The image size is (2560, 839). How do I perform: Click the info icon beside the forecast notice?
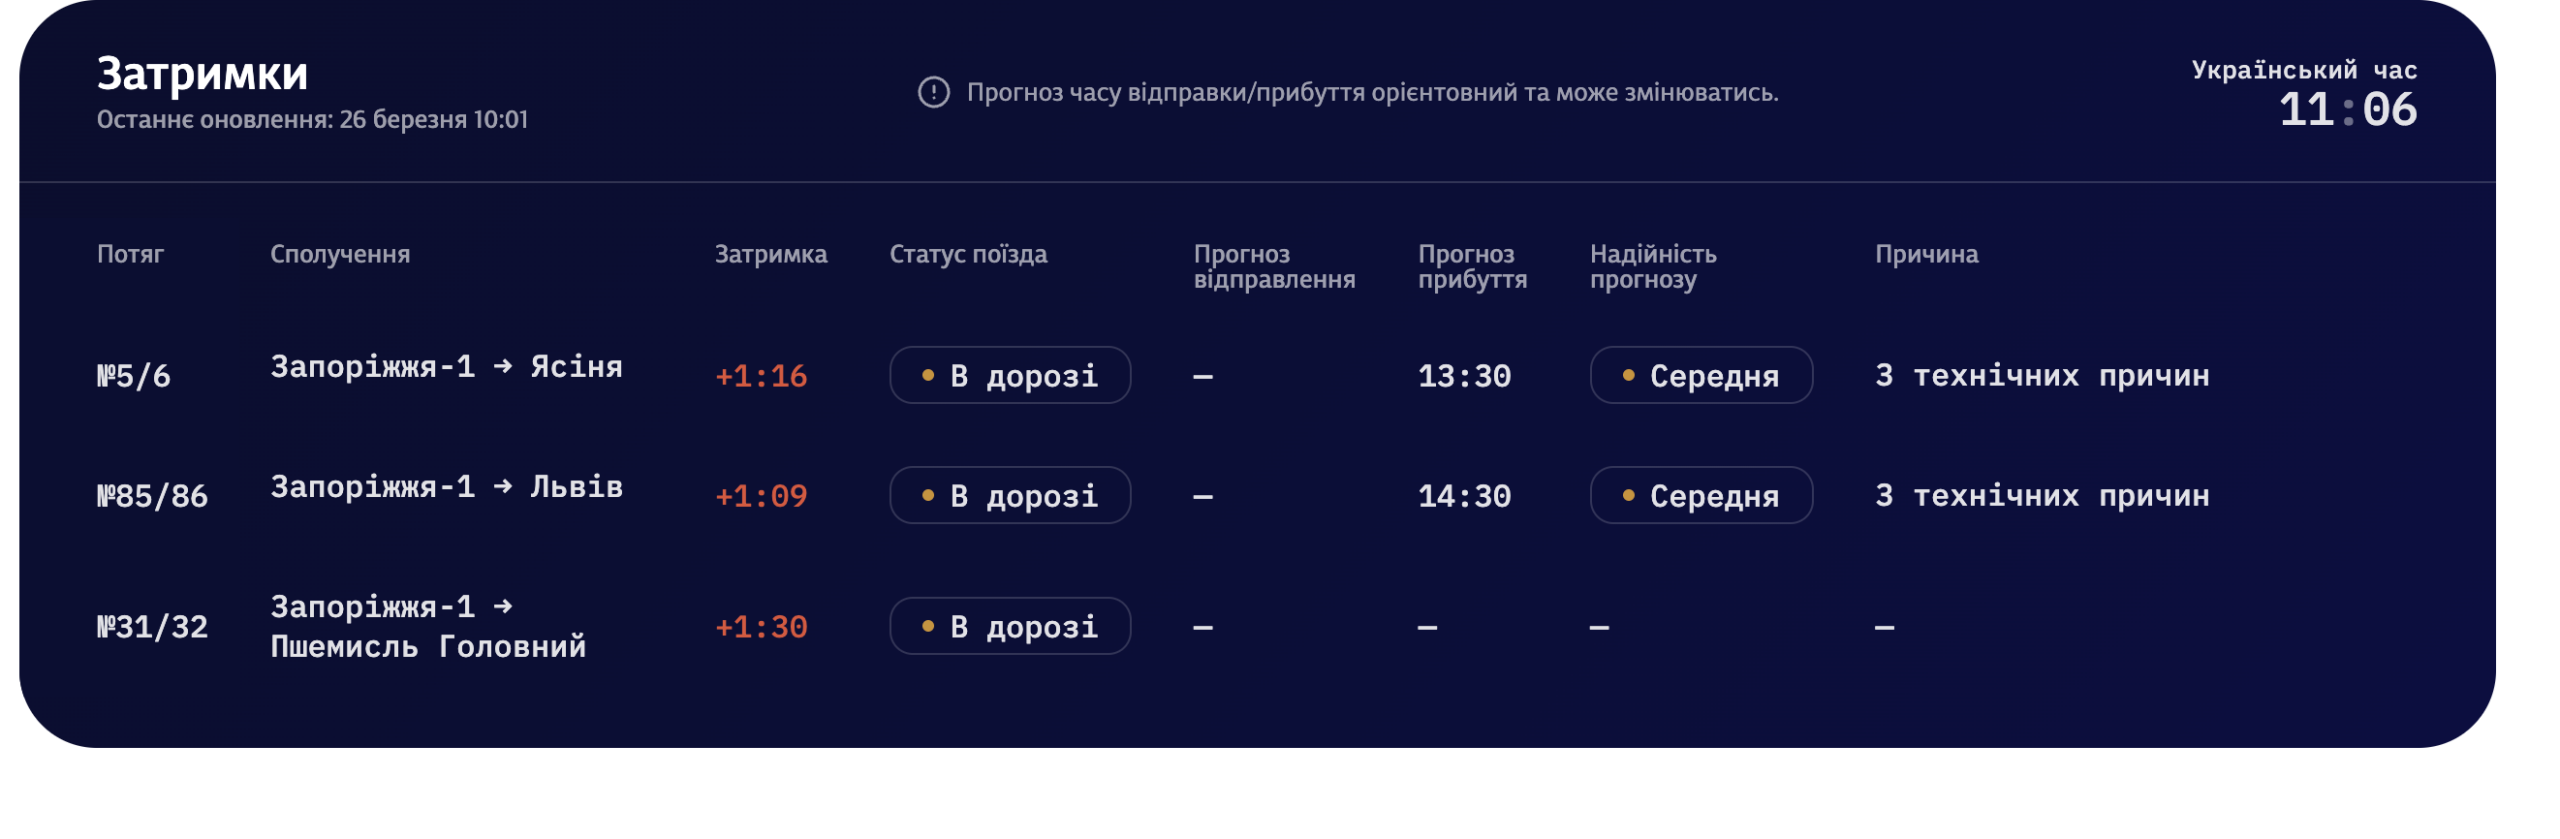(933, 93)
